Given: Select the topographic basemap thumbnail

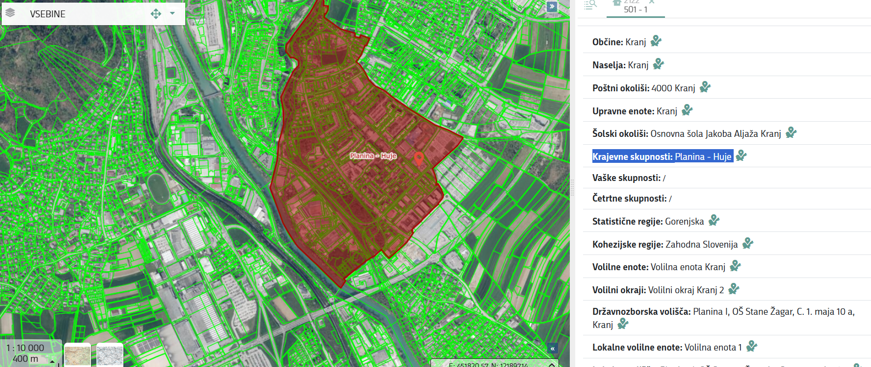Looking at the screenshot, I should tap(77, 355).
